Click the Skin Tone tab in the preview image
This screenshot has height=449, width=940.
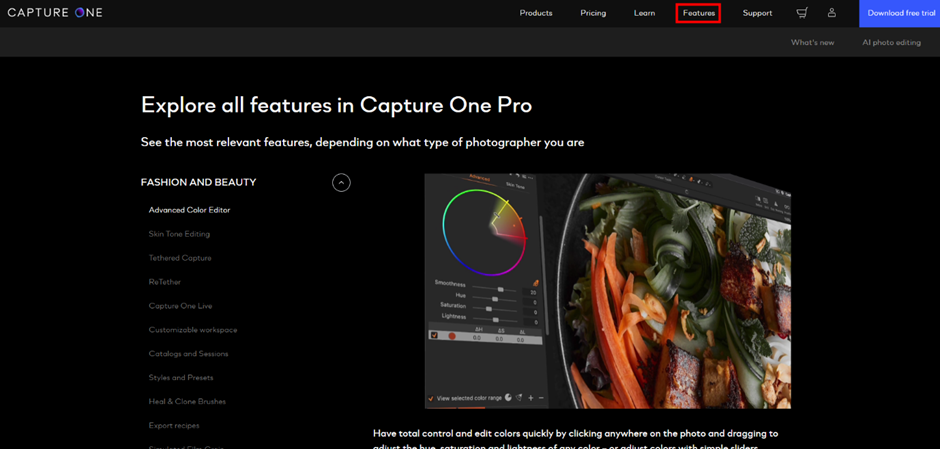[x=516, y=185]
